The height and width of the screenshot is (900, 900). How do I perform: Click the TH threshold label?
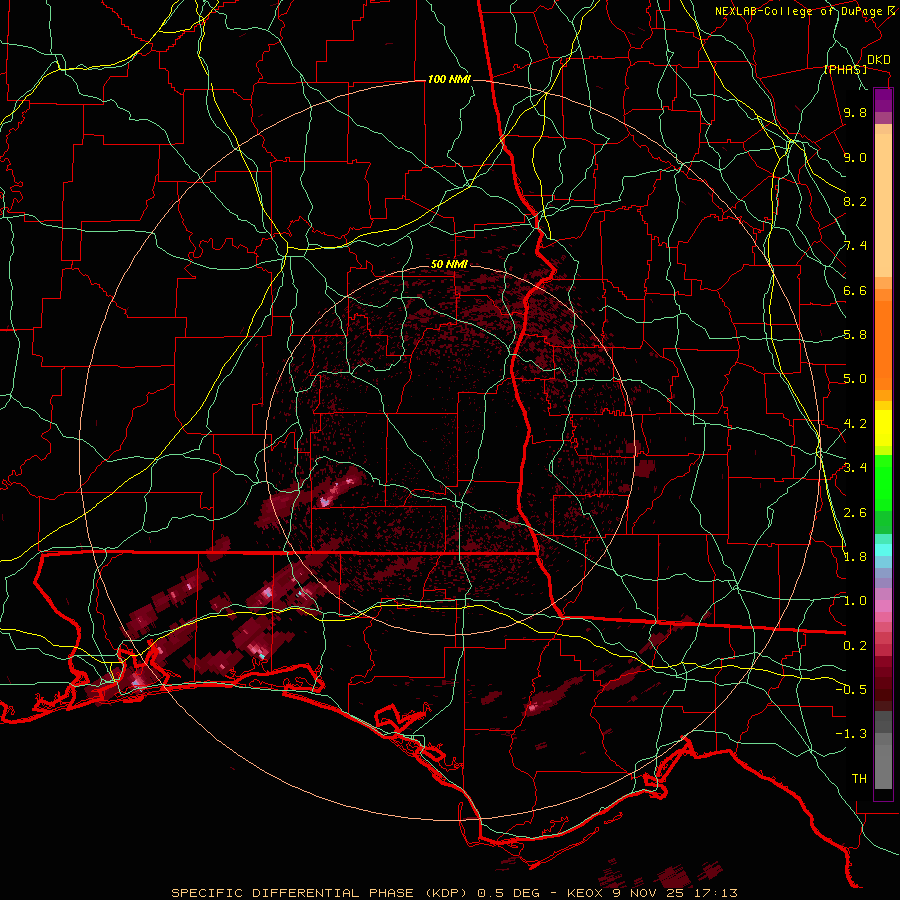click(x=859, y=779)
